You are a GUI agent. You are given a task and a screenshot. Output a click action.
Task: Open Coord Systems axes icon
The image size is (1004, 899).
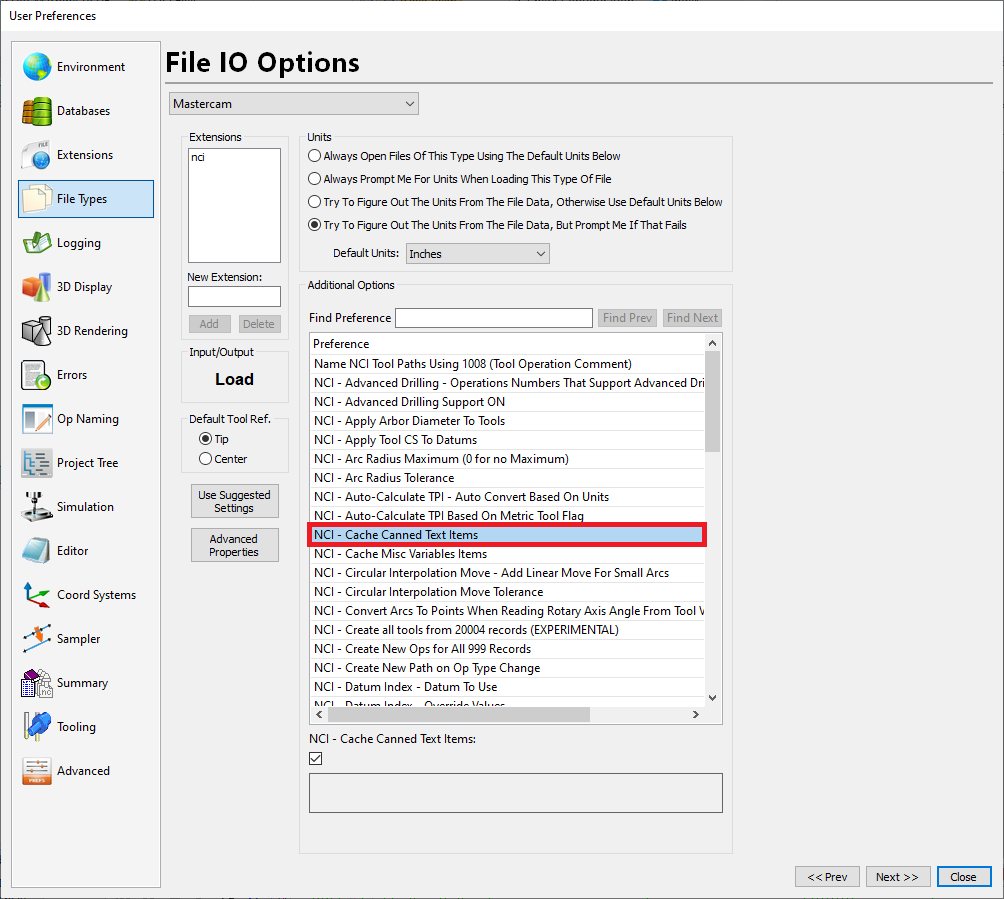click(x=37, y=595)
